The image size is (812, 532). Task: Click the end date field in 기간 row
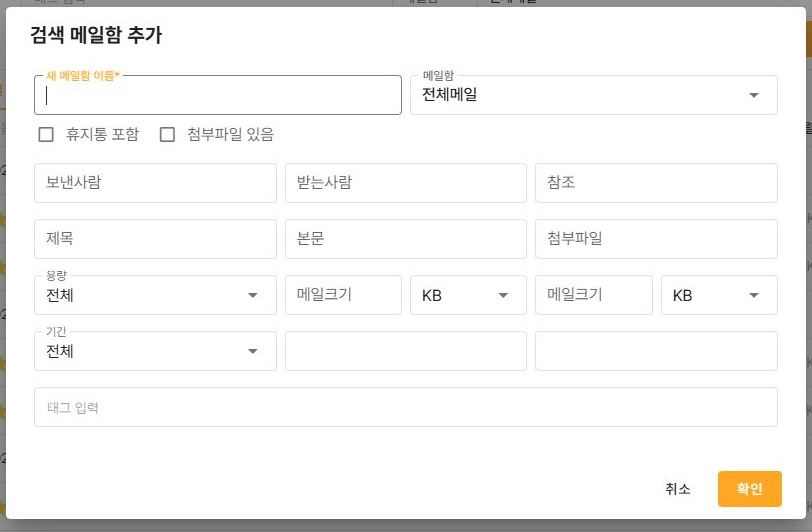[656, 351]
